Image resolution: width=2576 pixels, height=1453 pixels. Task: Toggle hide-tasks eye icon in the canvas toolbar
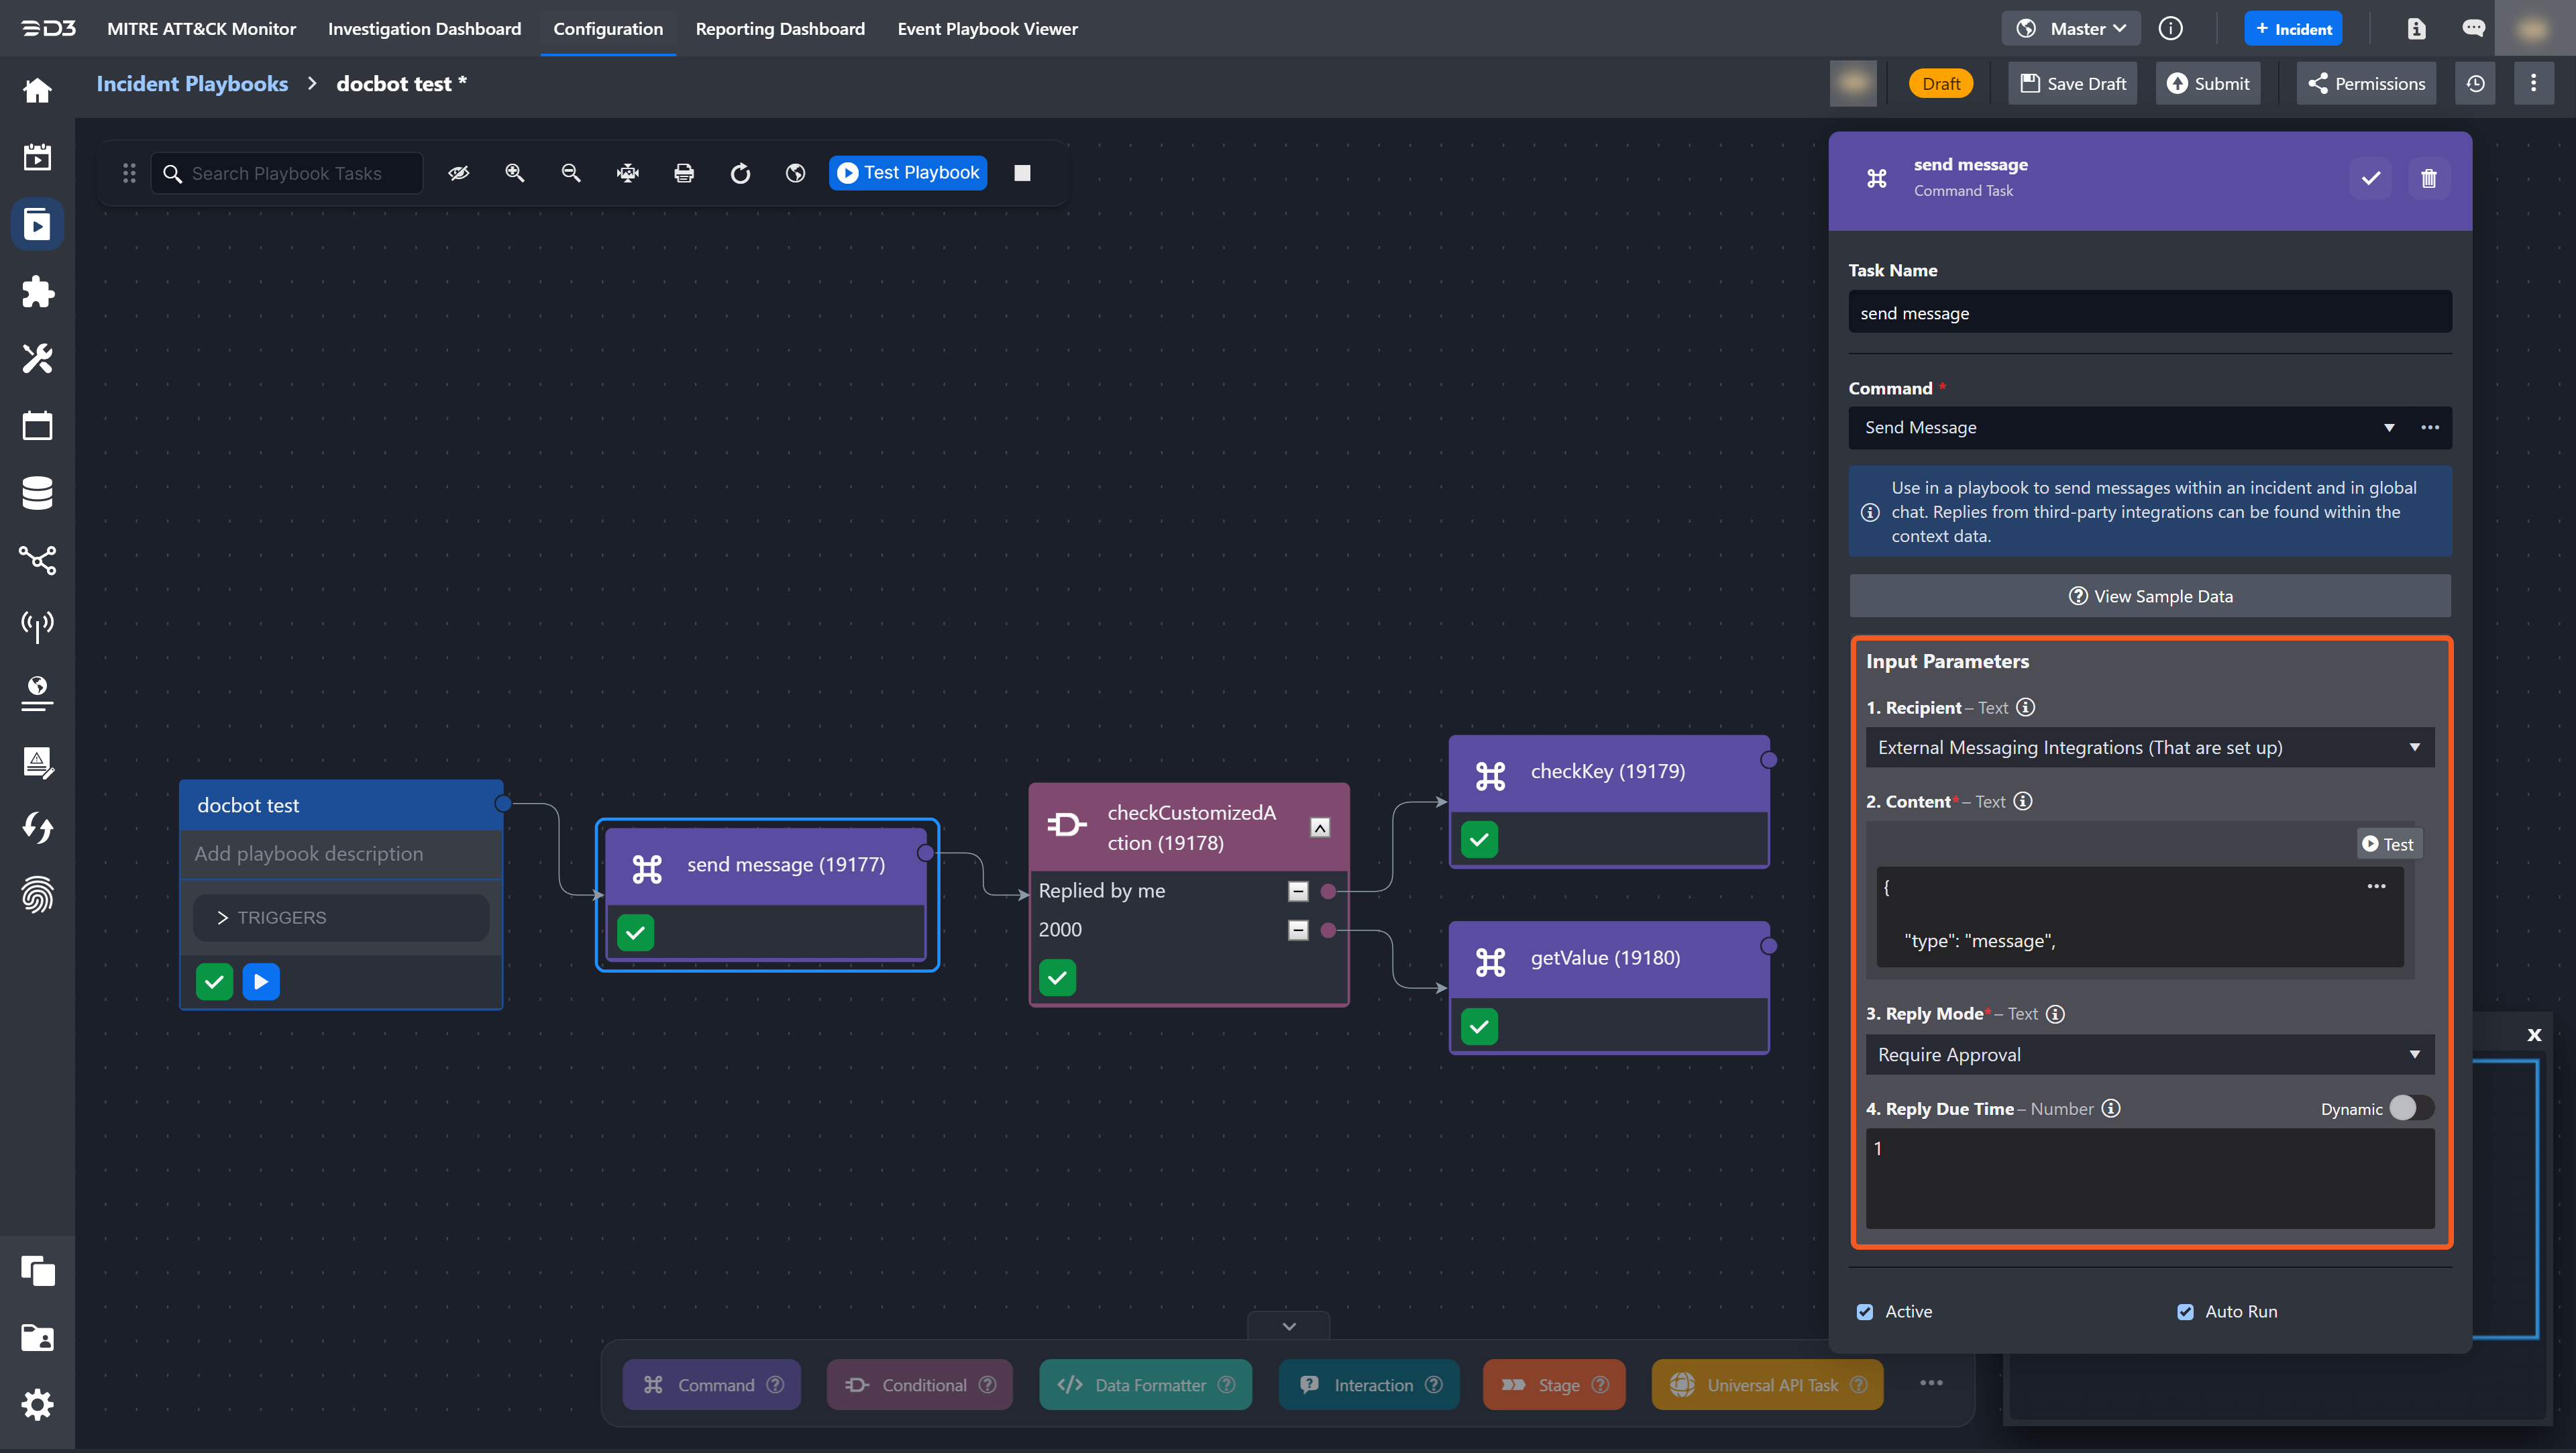pos(459,173)
